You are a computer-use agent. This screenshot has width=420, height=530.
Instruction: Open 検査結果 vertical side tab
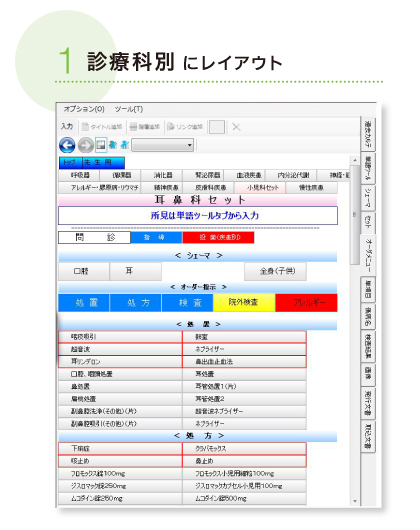click(x=368, y=347)
